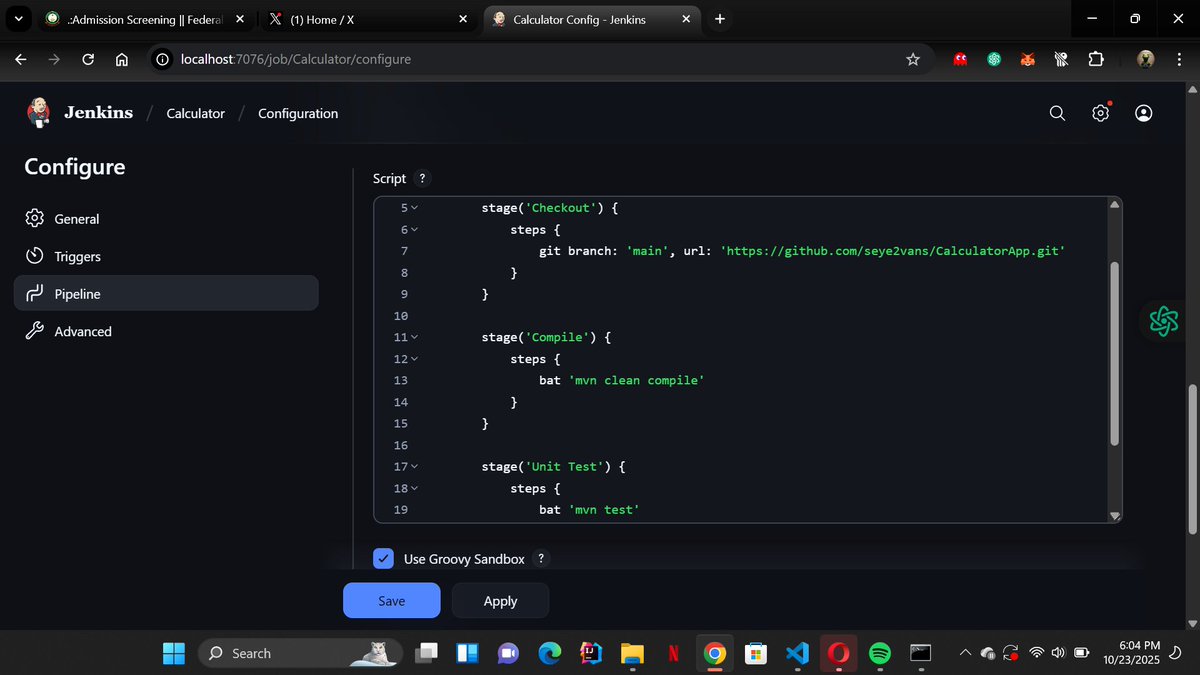Open the red Pac-Man ghost extension
Screen dimensions: 1200x675
click(x=961, y=59)
